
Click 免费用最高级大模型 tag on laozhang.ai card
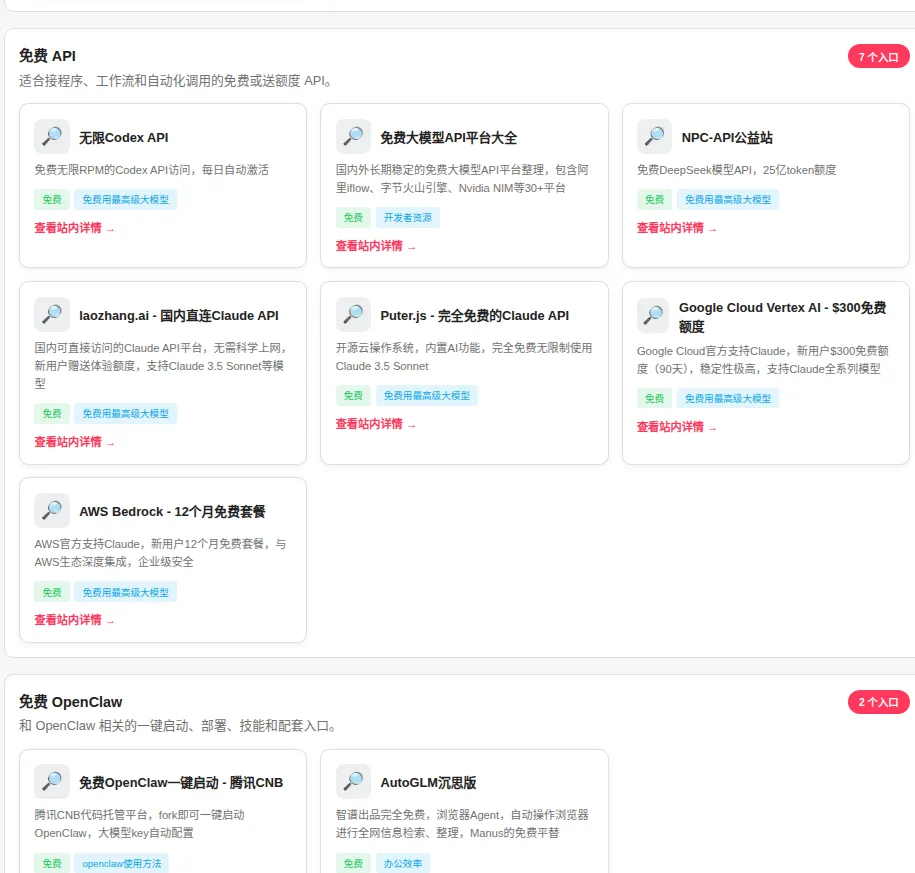[x=125, y=414]
